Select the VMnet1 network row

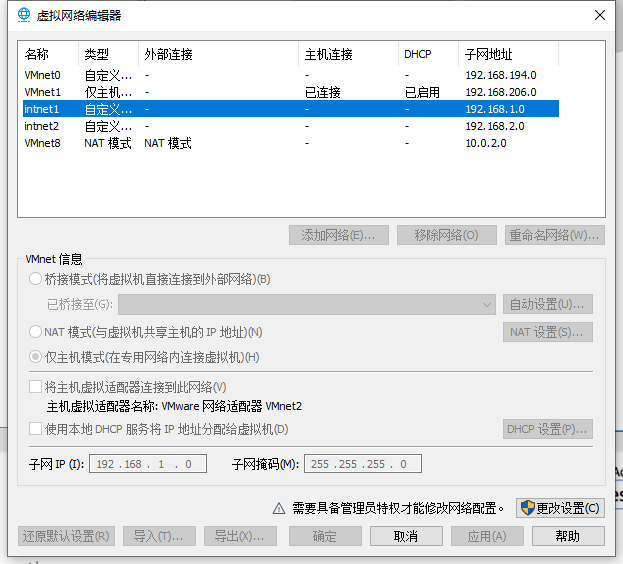click(x=291, y=92)
